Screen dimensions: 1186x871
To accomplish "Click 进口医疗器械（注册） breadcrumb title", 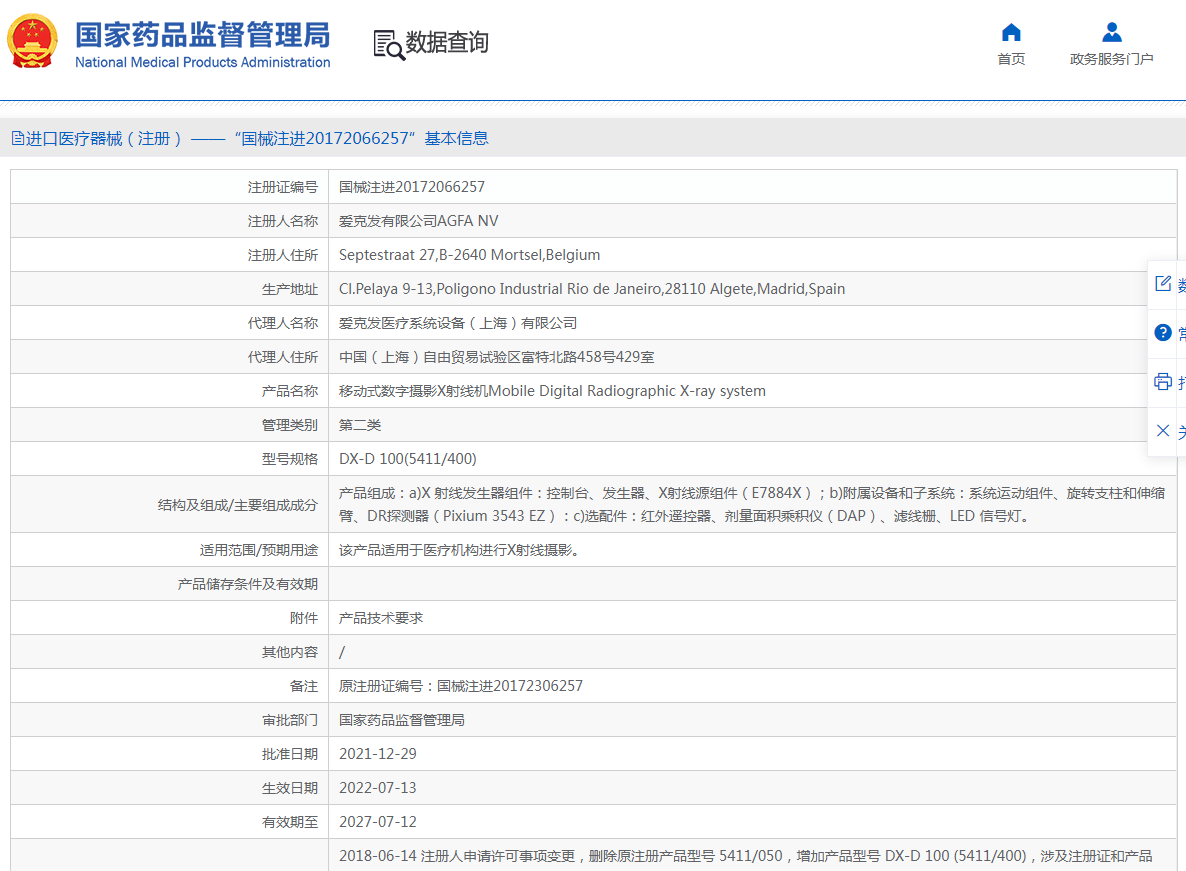I will (x=104, y=138).
